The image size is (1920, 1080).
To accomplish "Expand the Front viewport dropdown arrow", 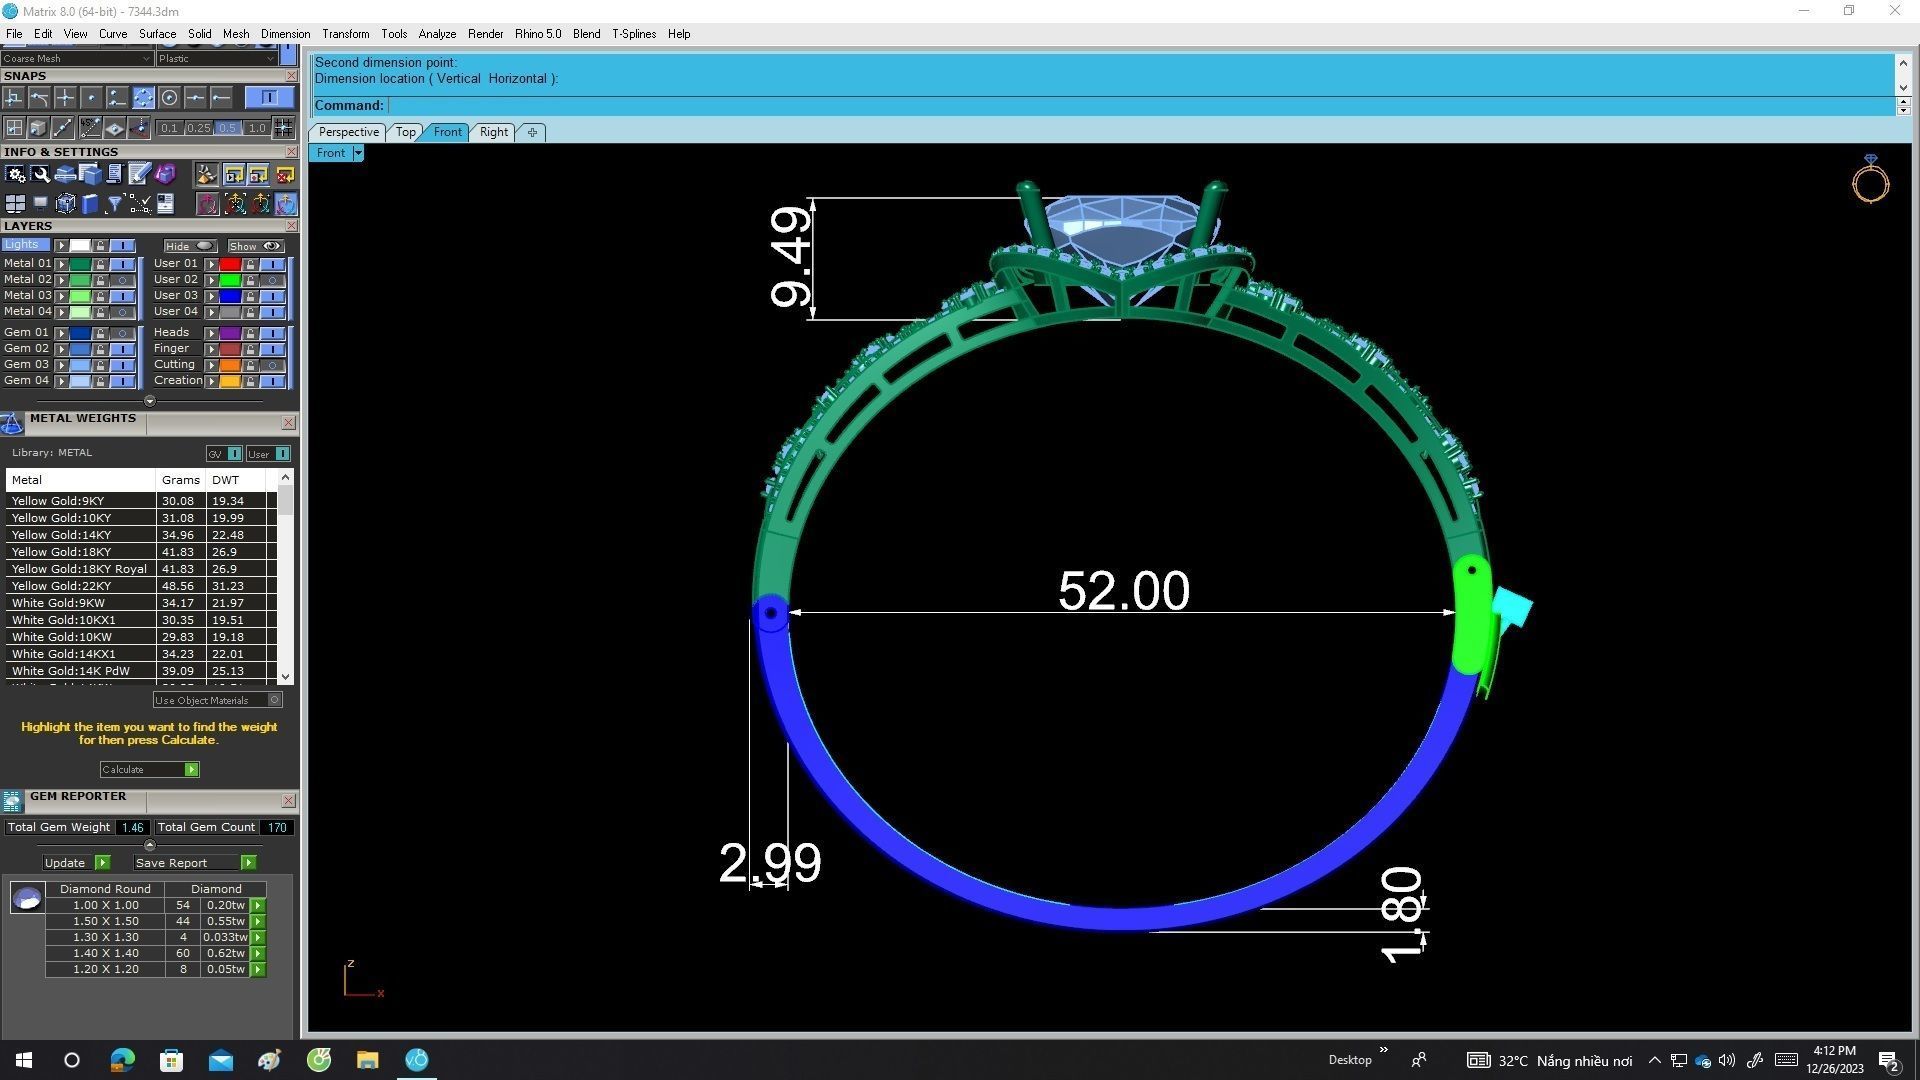I will coord(358,153).
